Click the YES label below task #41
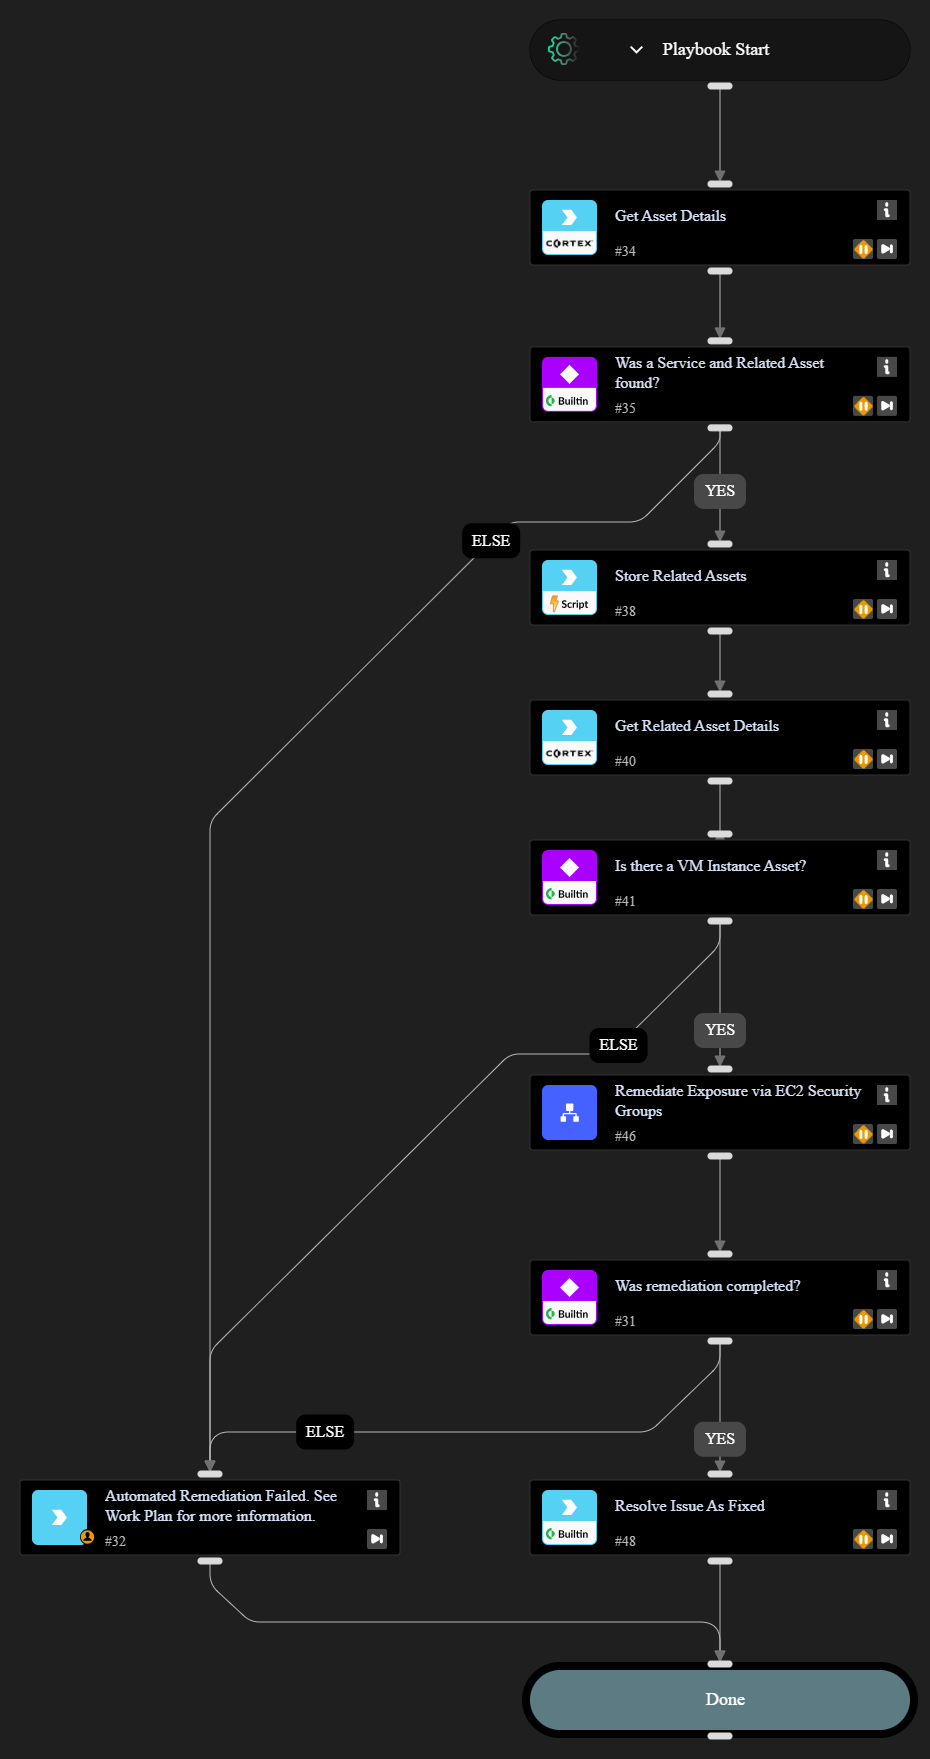 pos(720,1030)
